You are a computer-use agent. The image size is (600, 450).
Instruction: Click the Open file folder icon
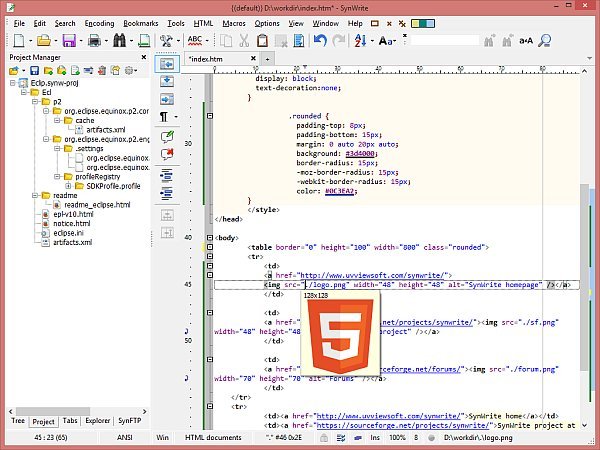44,40
